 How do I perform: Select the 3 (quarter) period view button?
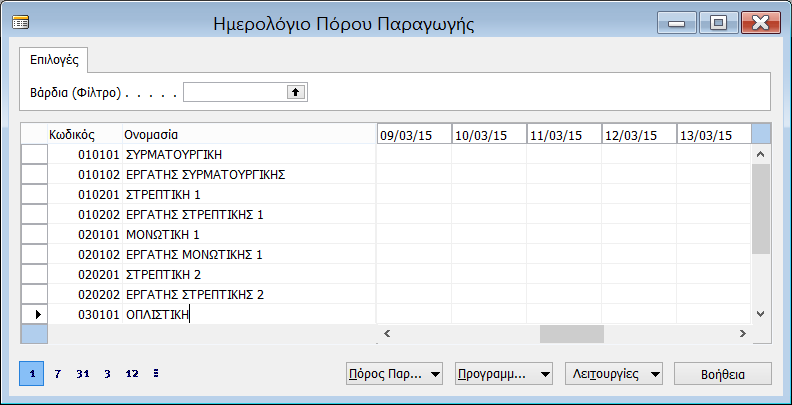pyautogui.click(x=107, y=374)
